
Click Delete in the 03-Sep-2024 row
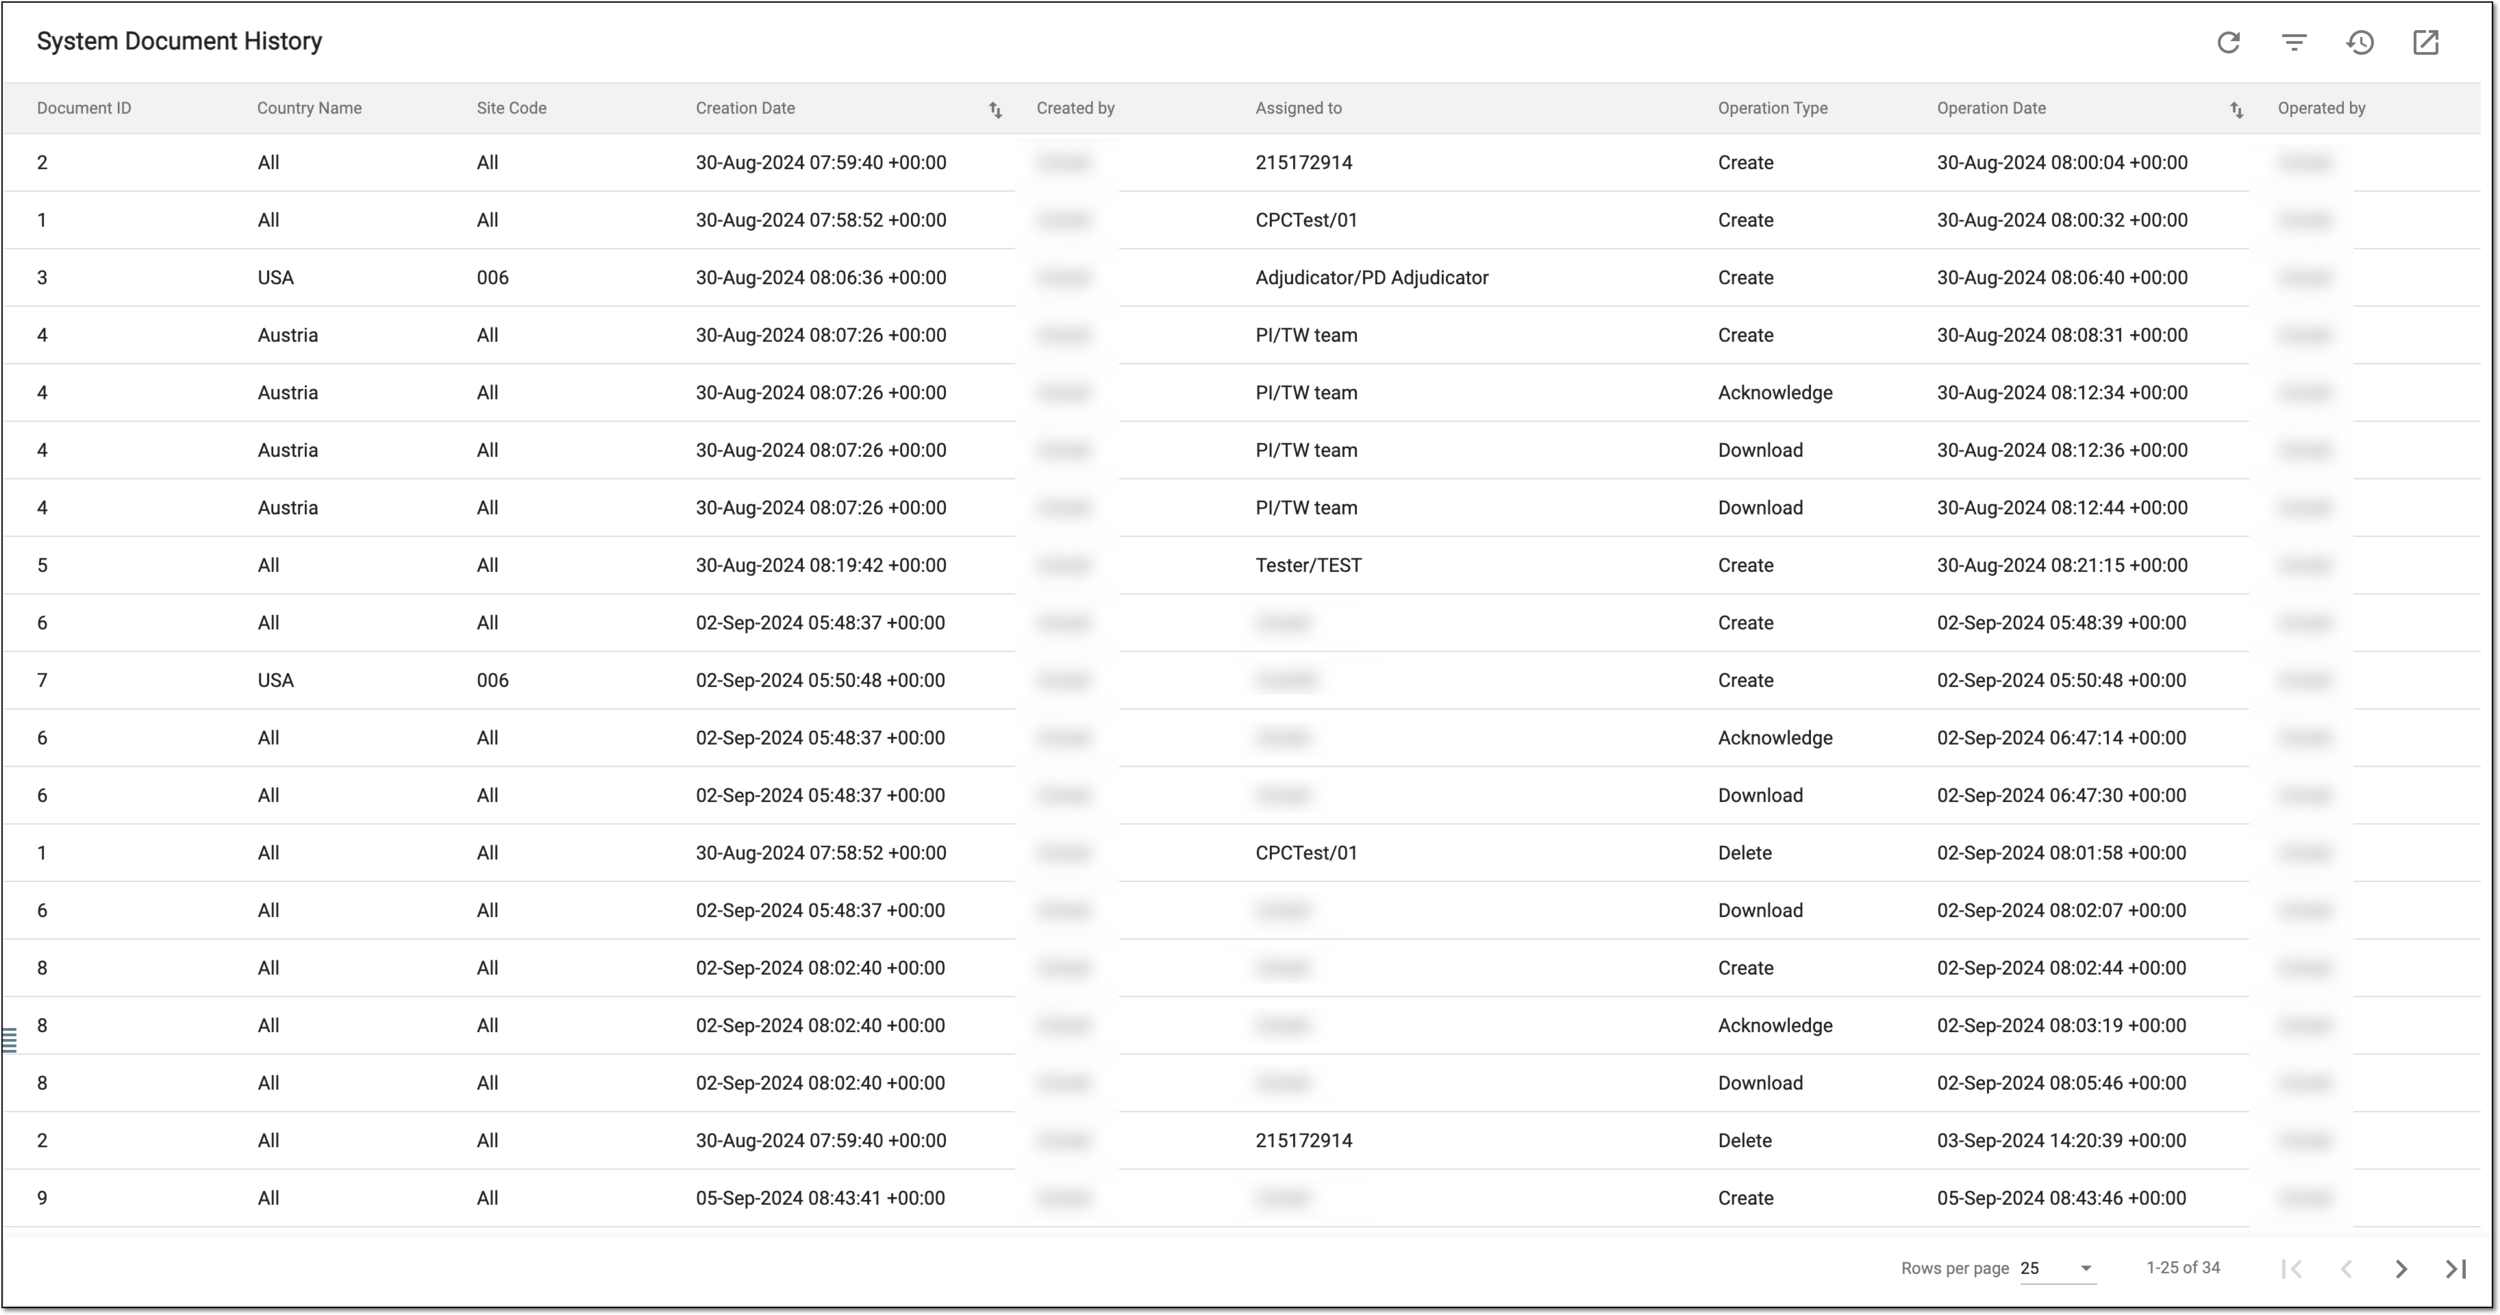(1744, 1140)
